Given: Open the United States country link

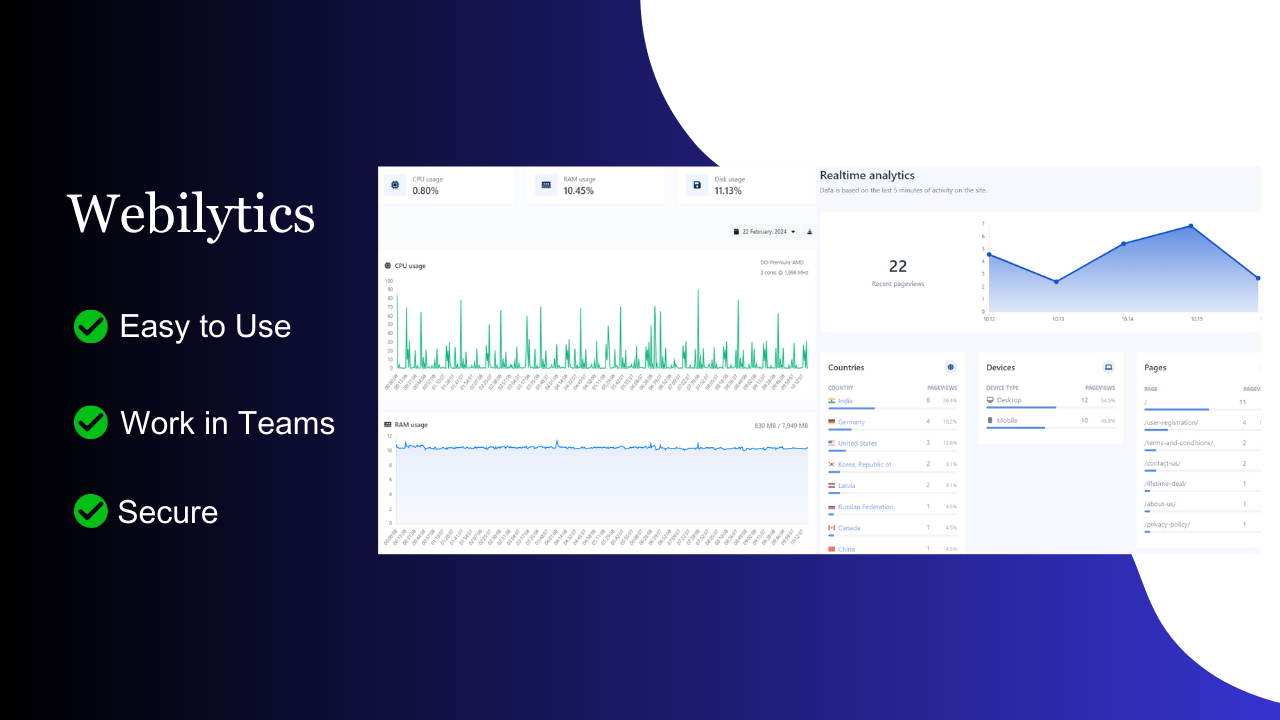Looking at the screenshot, I should pos(857,443).
